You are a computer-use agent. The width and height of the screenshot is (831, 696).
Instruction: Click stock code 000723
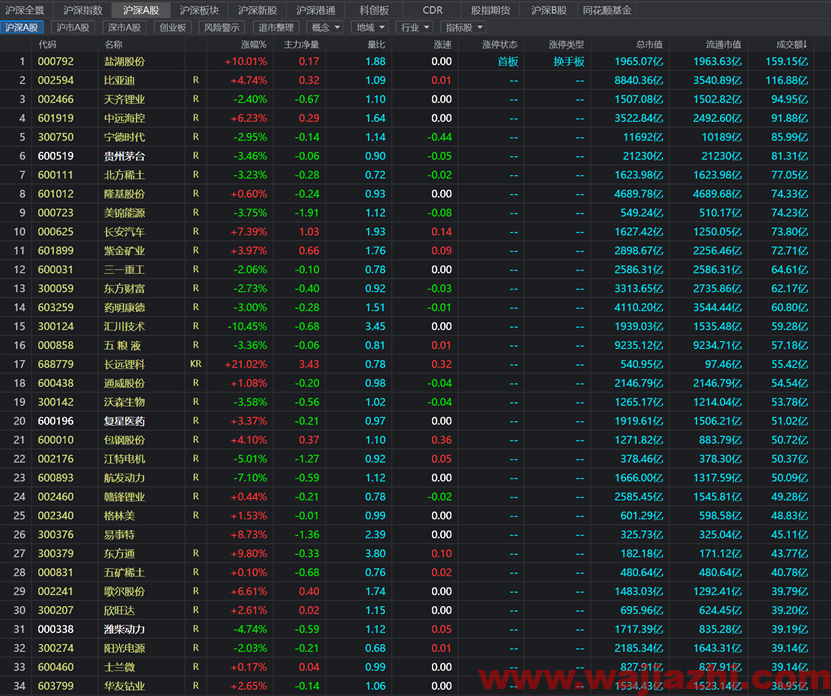click(x=56, y=213)
